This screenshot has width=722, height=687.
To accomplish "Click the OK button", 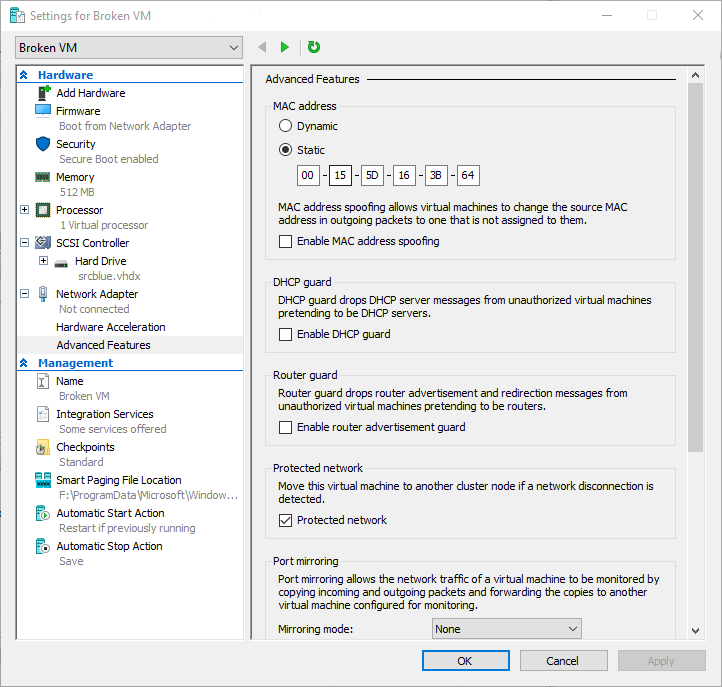I will click(466, 661).
